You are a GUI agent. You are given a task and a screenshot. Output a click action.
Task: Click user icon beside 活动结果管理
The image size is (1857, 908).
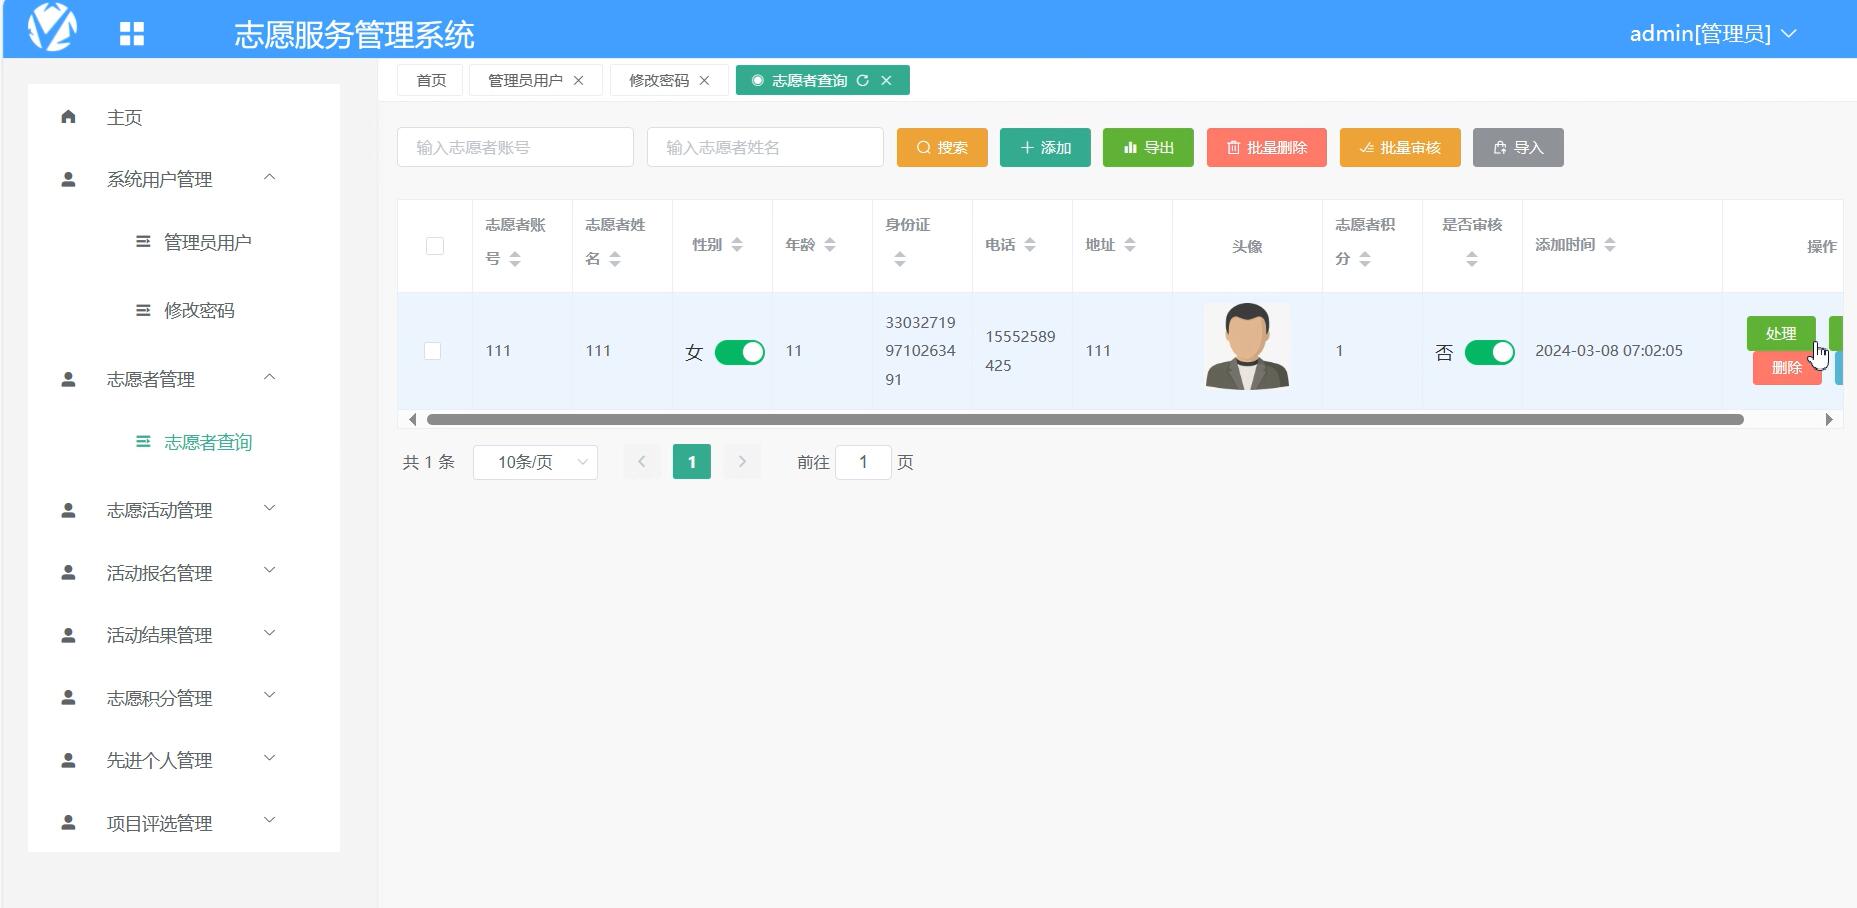tap(68, 635)
